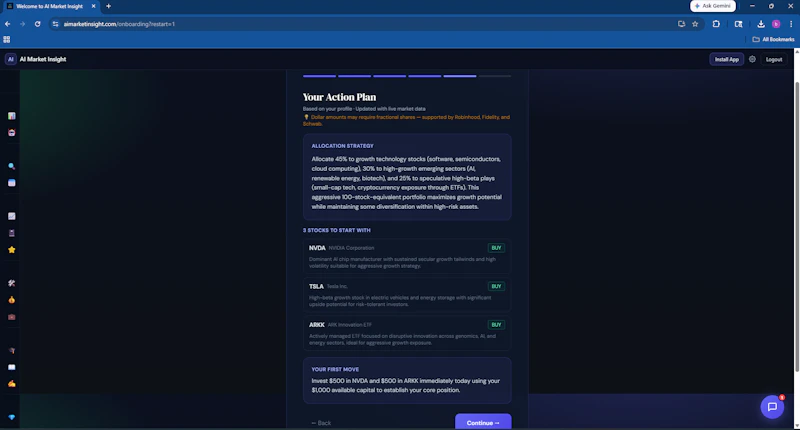Open the hammer and wrench tools icon
The height and width of the screenshot is (430, 800).
click(12, 283)
